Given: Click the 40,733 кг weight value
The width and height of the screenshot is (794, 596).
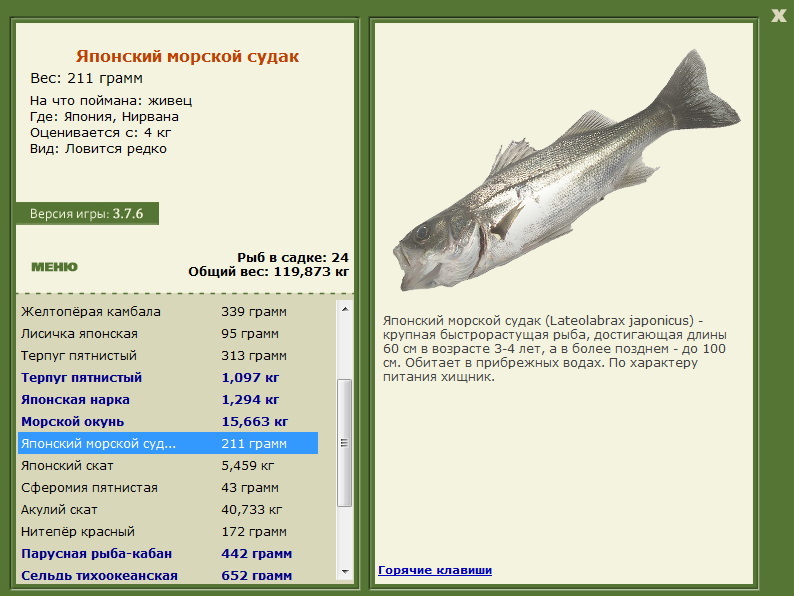Looking at the screenshot, I should point(252,510).
